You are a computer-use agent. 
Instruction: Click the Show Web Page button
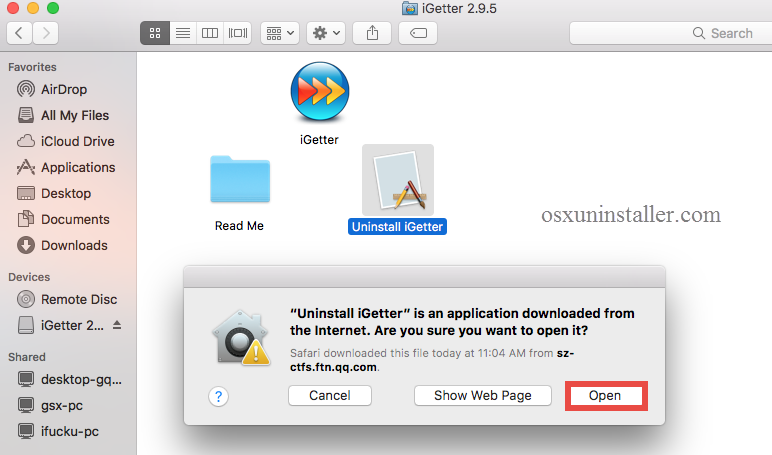coord(482,395)
